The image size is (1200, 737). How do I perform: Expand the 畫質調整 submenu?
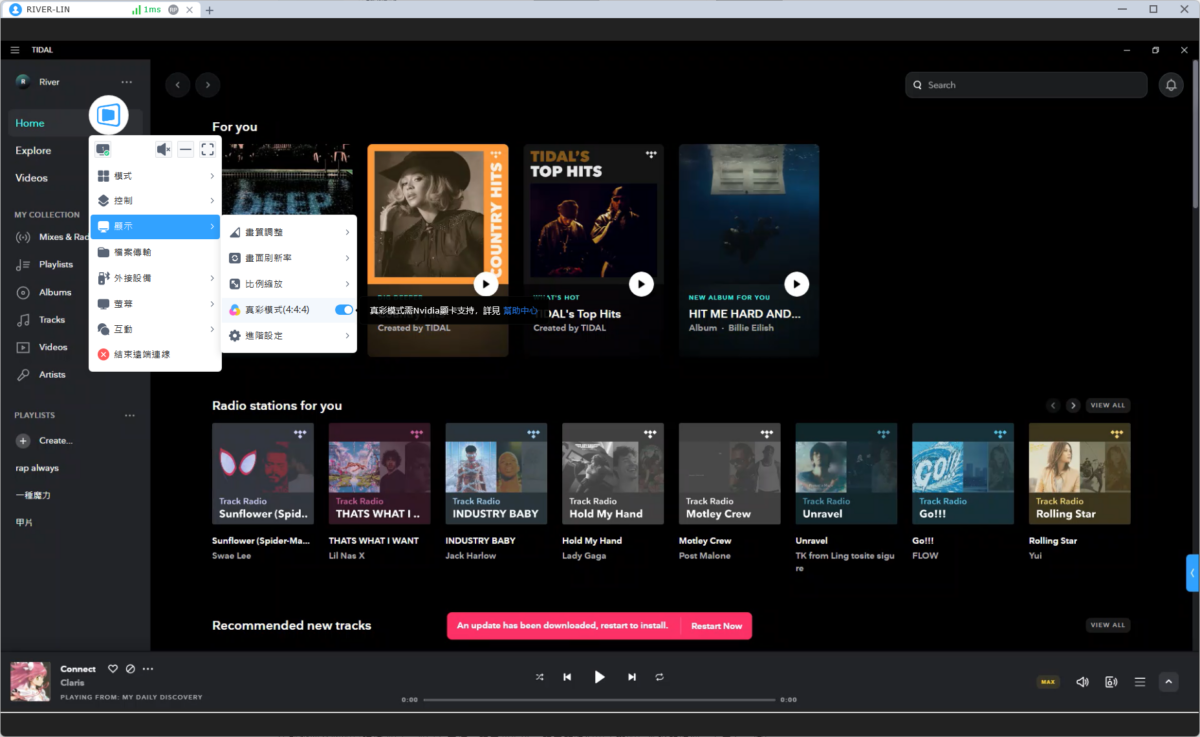[x=289, y=232]
